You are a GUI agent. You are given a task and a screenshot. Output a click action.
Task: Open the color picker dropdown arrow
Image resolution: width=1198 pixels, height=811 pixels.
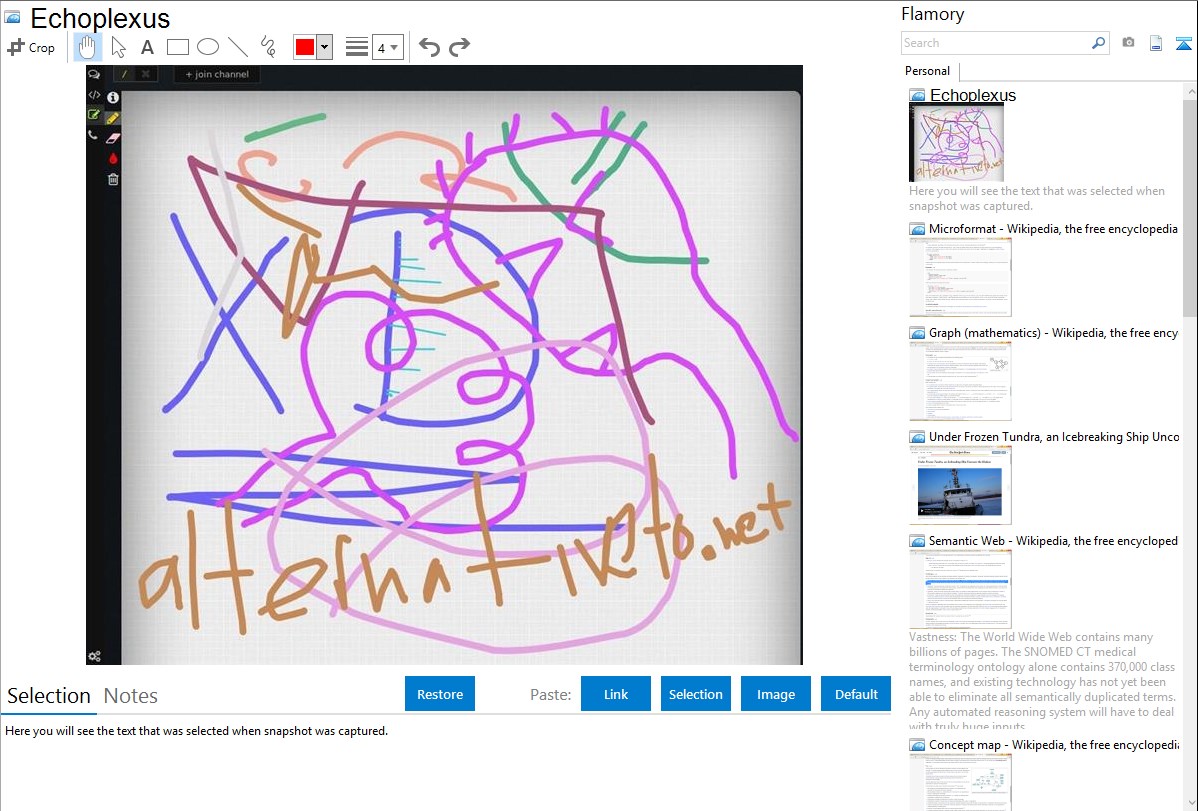[x=324, y=47]
